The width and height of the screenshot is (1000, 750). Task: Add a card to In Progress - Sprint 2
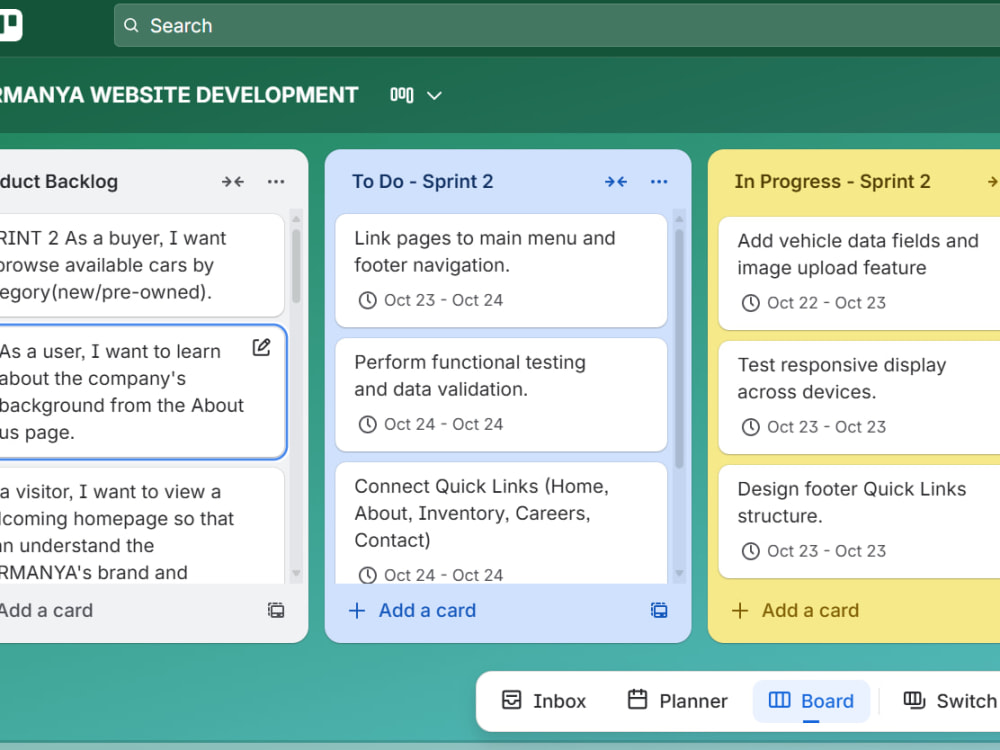click(796, 611)
